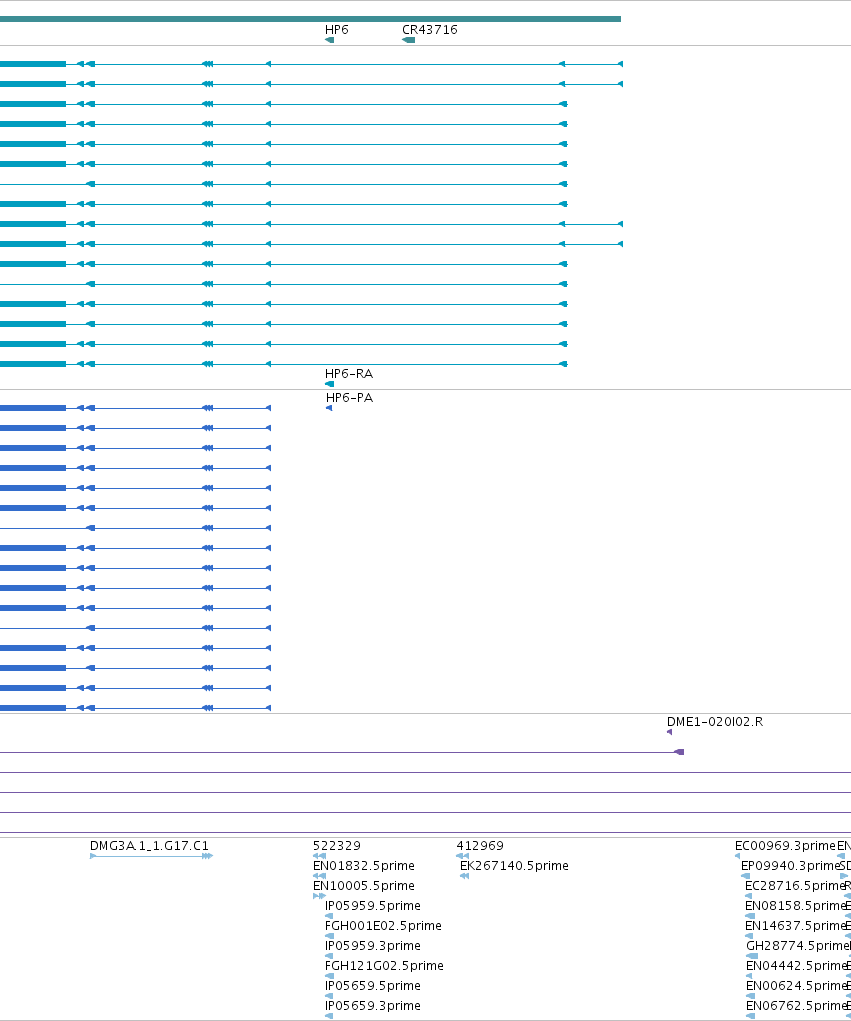Open the EN06762.5prime EST label
This screenshot has height=1021, width=851.
(x=796, y=1006)
